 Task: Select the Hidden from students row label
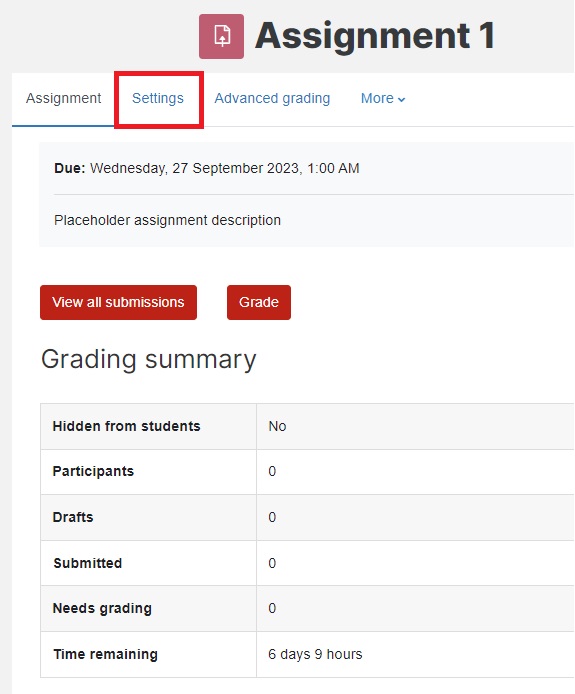(x=127, y=426)
